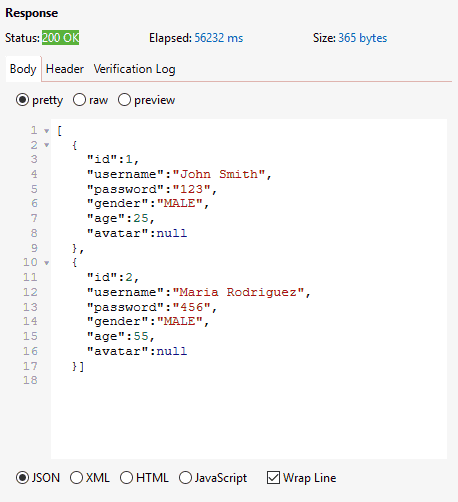Click the closing brackets on line 17

pos(78,366)
